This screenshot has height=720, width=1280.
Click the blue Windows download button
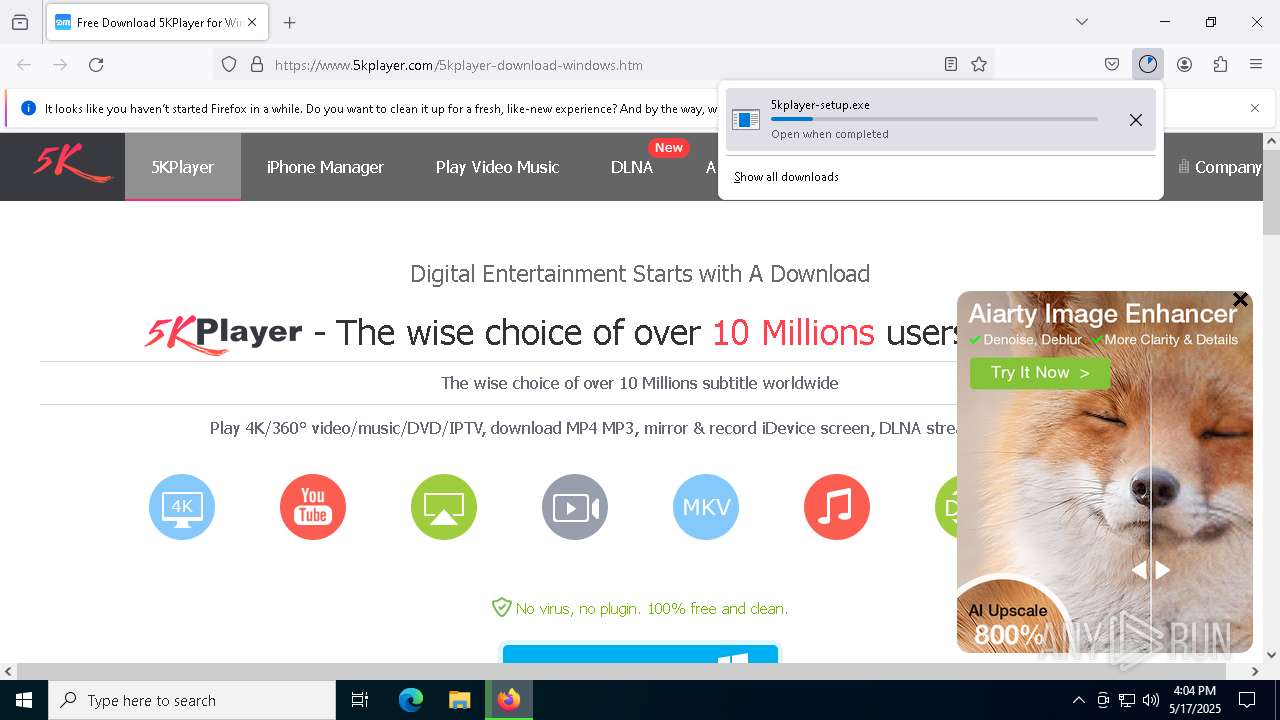[640, 654]
